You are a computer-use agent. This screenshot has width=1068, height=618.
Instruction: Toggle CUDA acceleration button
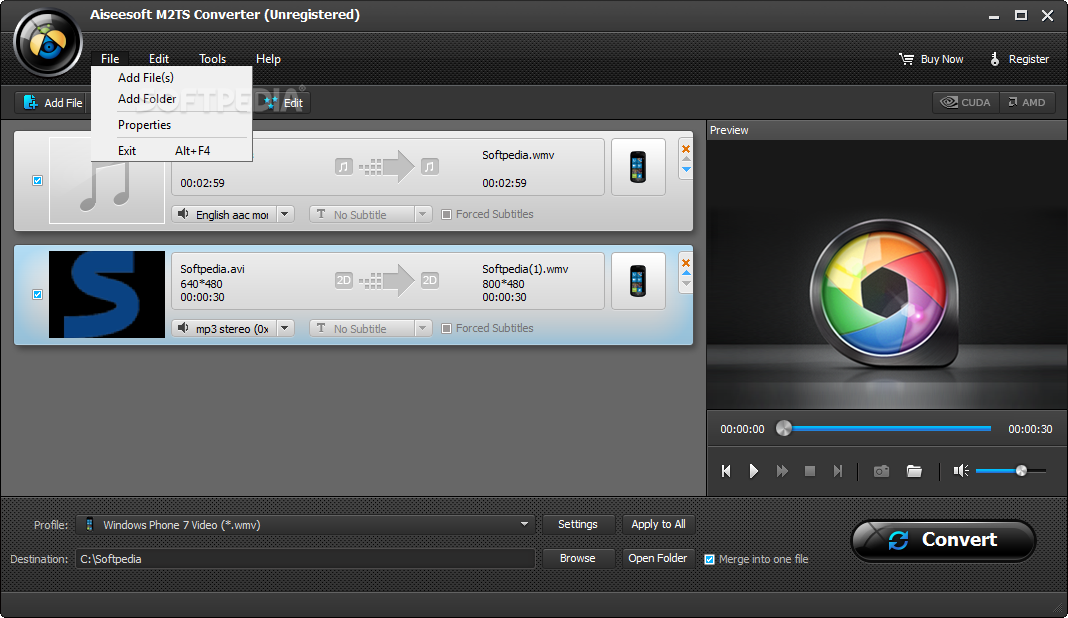(x=966, y=102)
